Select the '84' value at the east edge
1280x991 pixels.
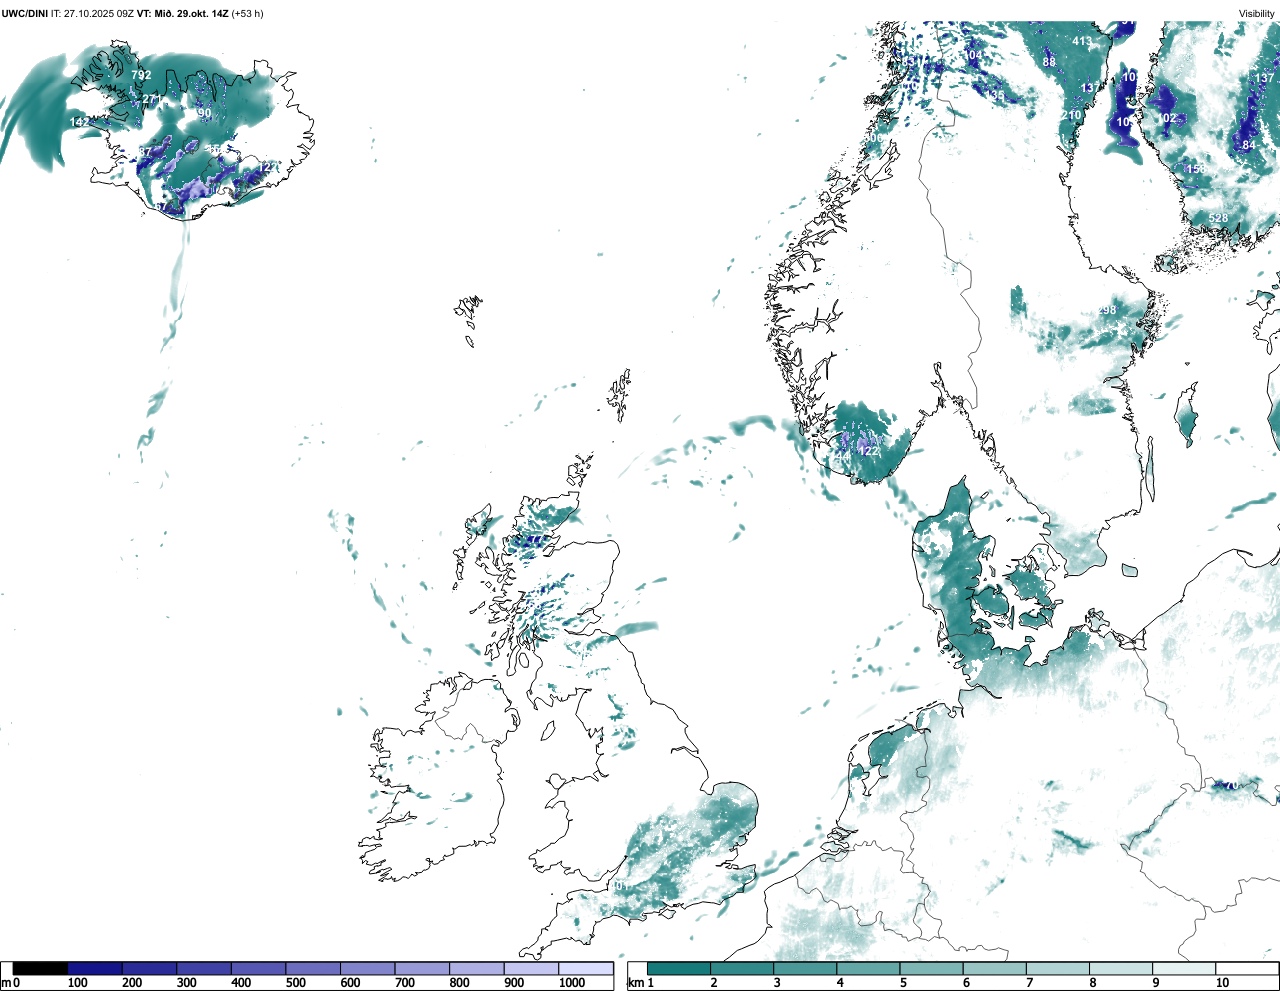1249,145
